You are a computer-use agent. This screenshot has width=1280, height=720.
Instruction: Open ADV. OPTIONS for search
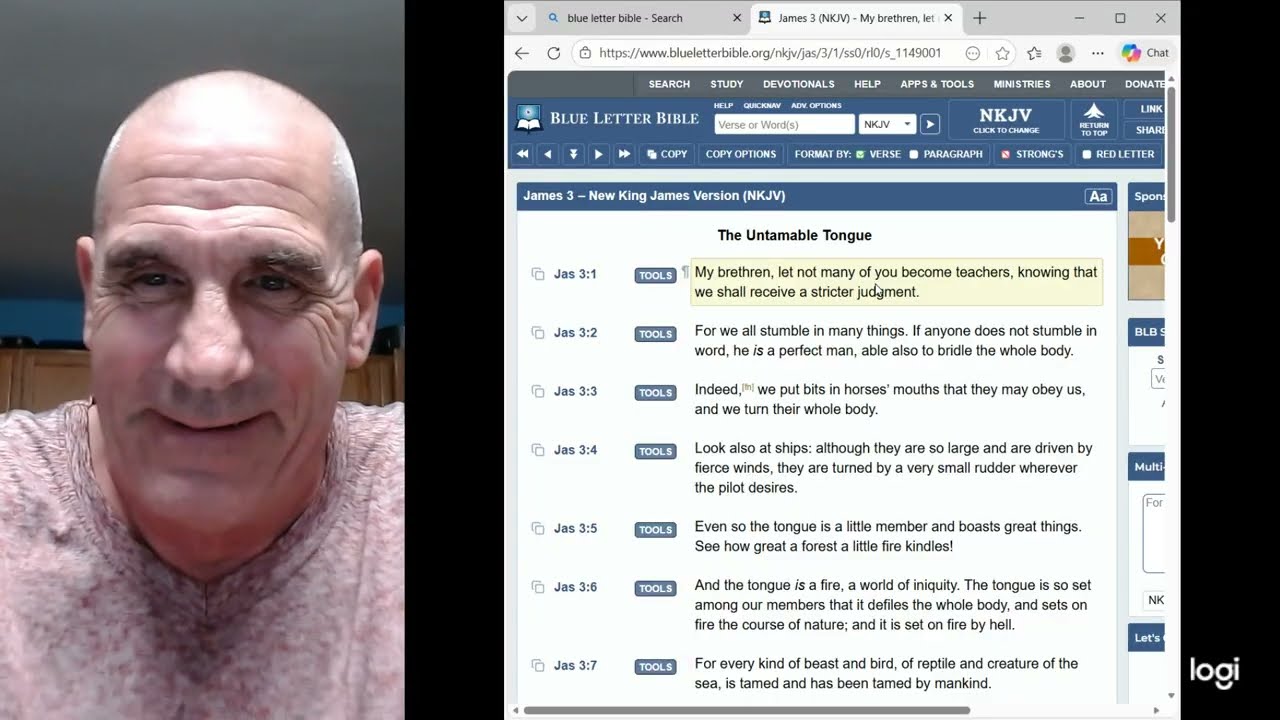pos(816,105)
